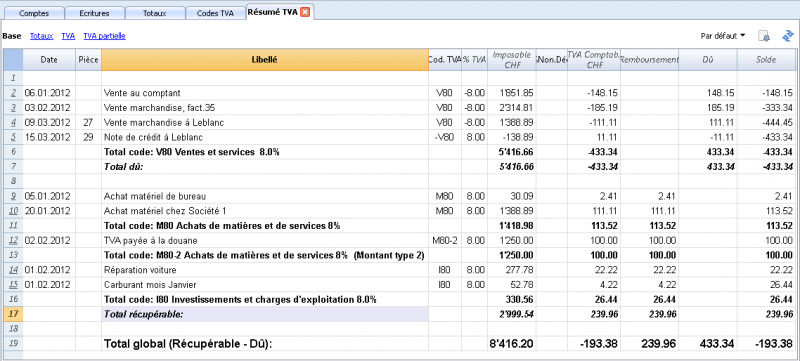
Task: Select row number 12
Action: click(13, 241)
